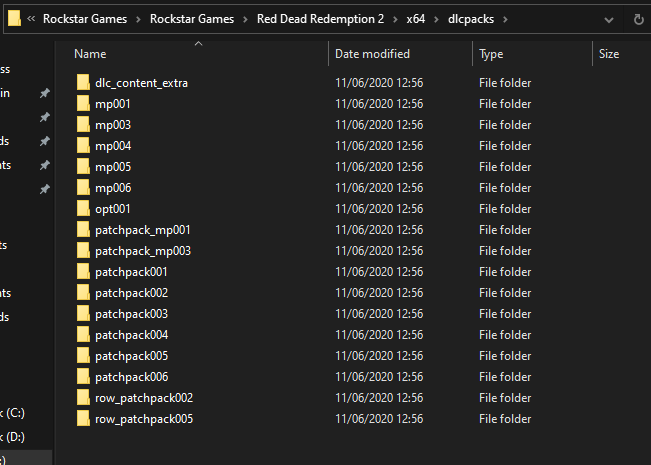Select the patchpack001 folder name

[x=131, y=272]
